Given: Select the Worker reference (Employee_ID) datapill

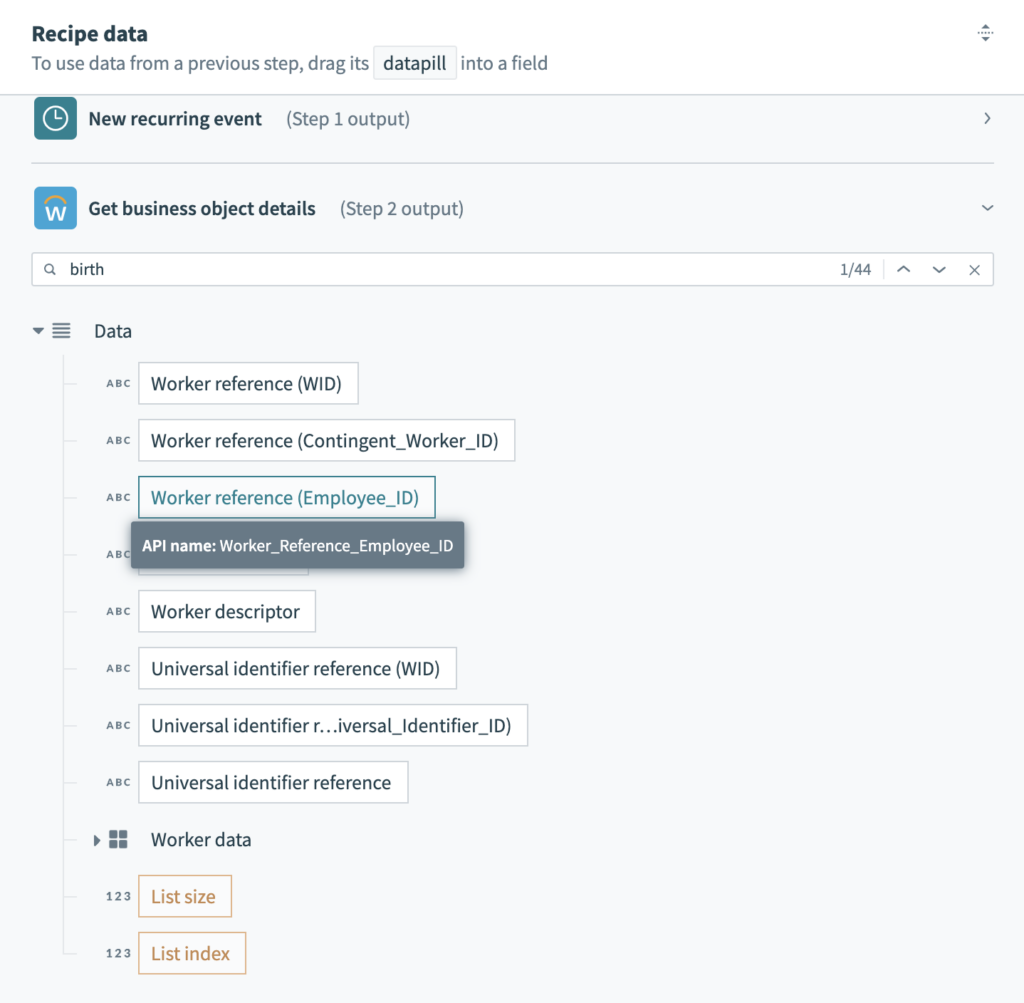Looking at the screenshot, I should click(286, 497).
